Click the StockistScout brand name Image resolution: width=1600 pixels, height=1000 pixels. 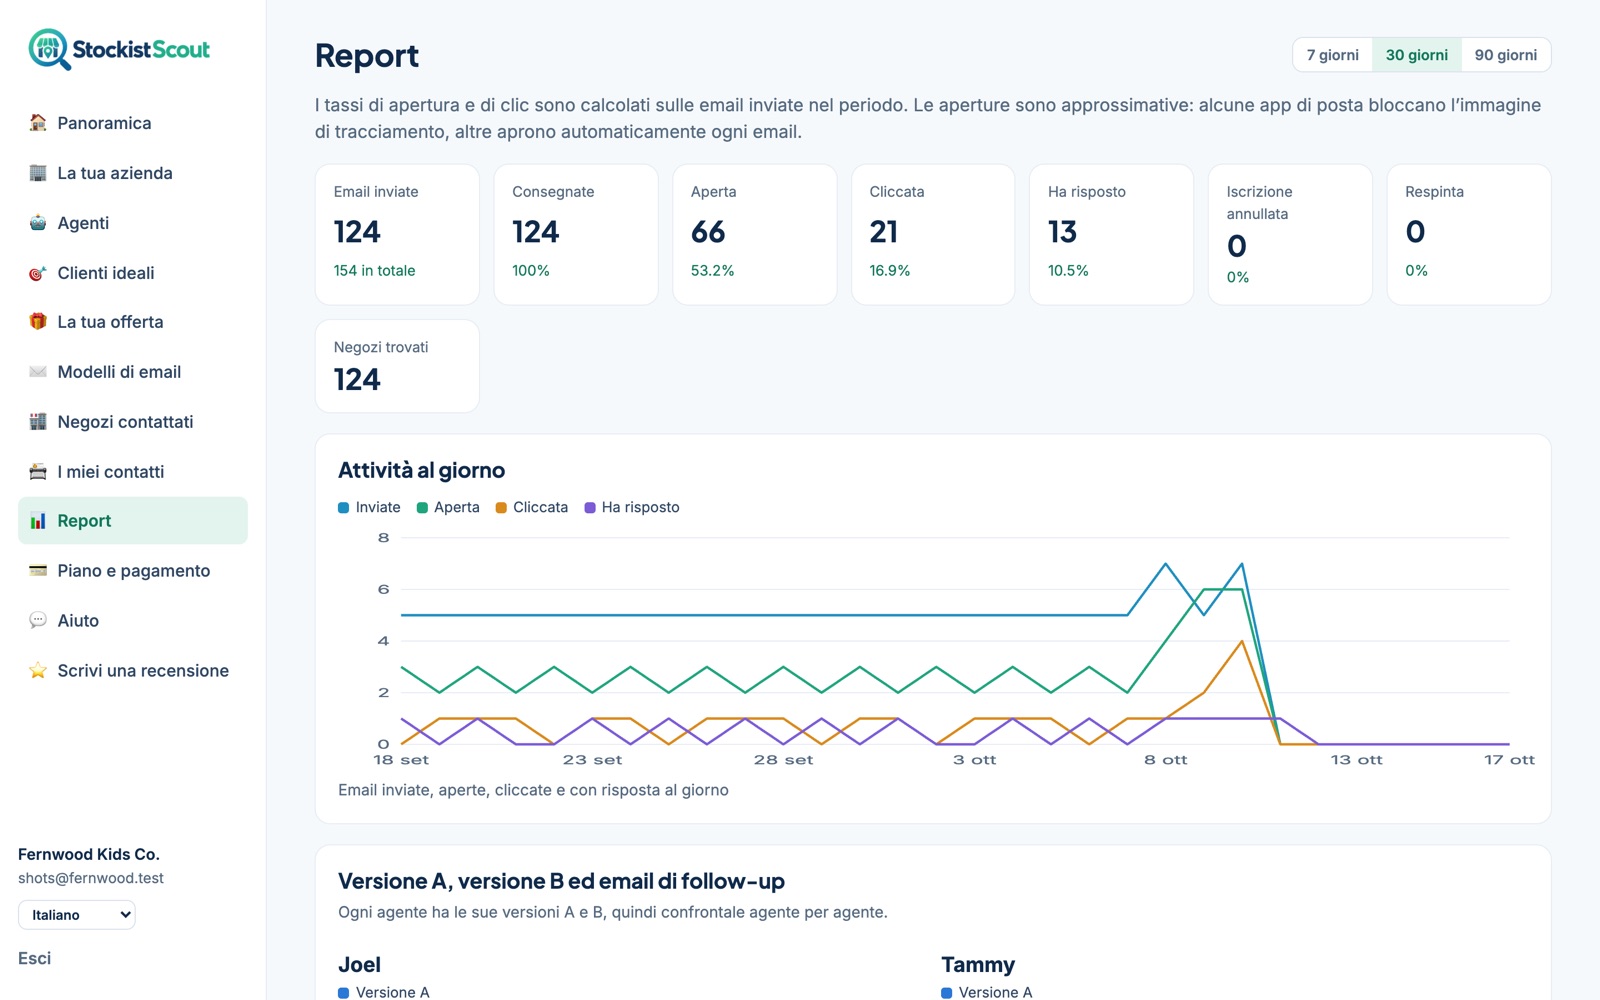141,49
